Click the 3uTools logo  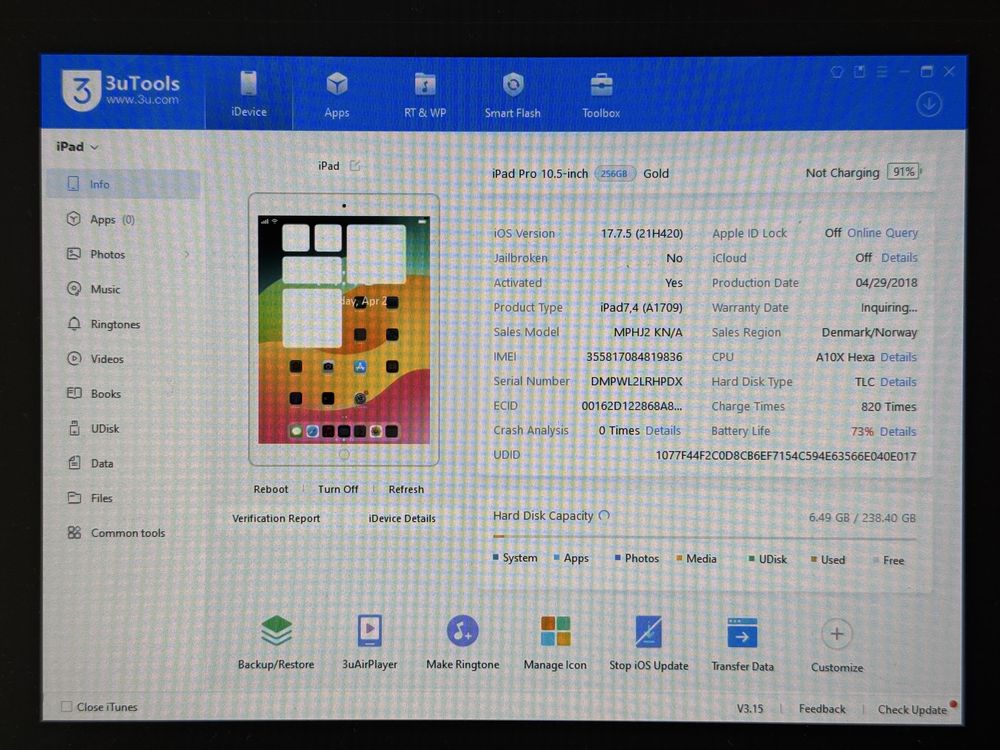coord(120,91)
